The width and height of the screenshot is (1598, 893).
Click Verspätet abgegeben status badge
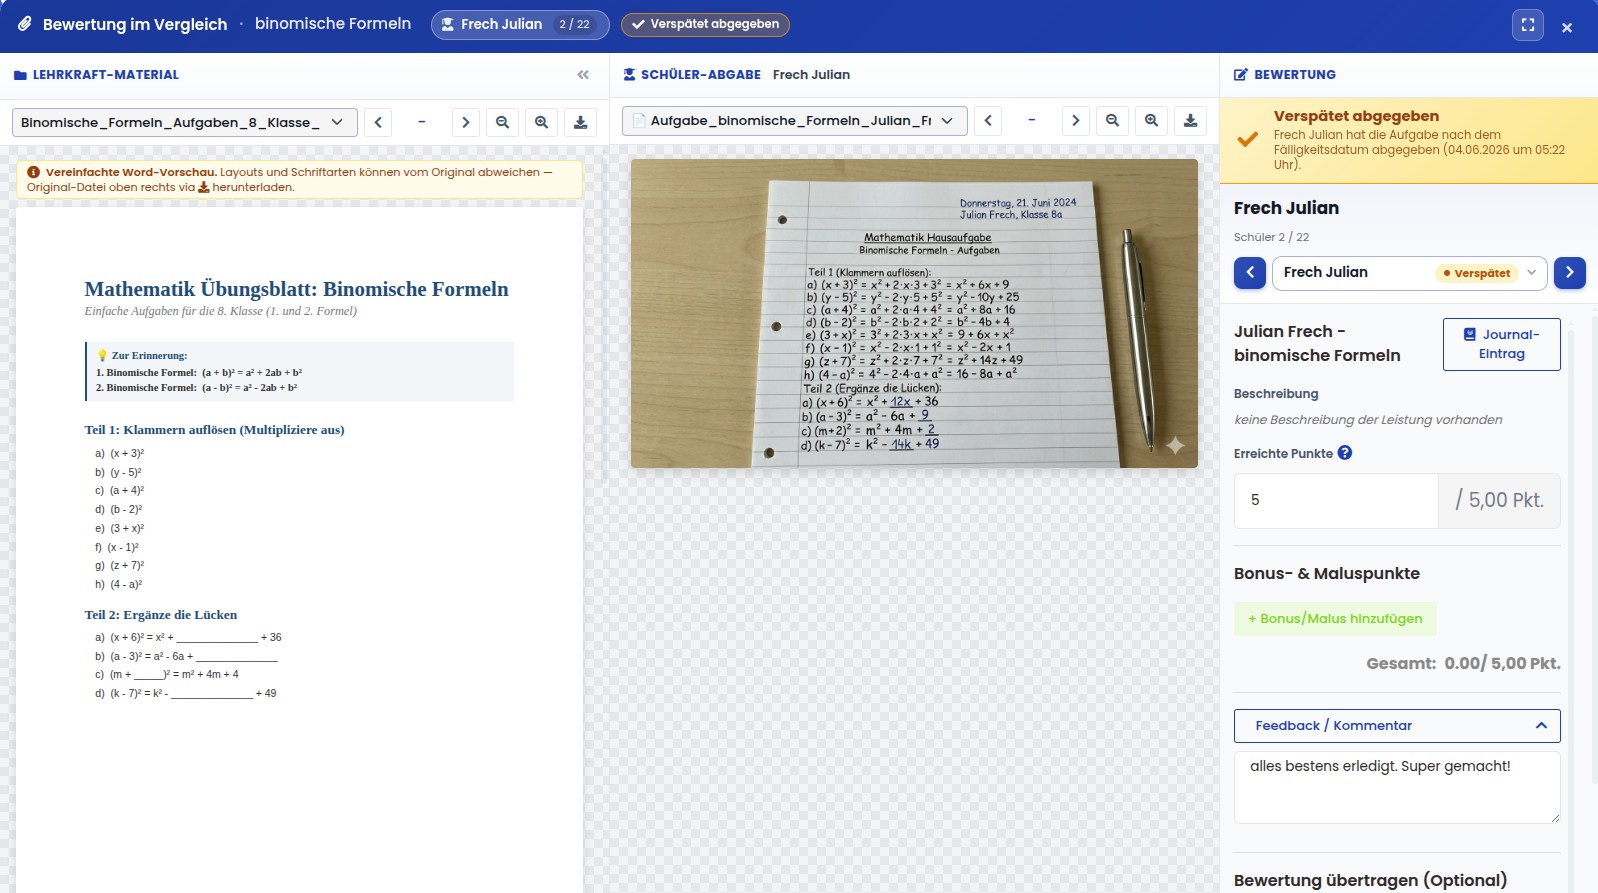pos(705,25)
